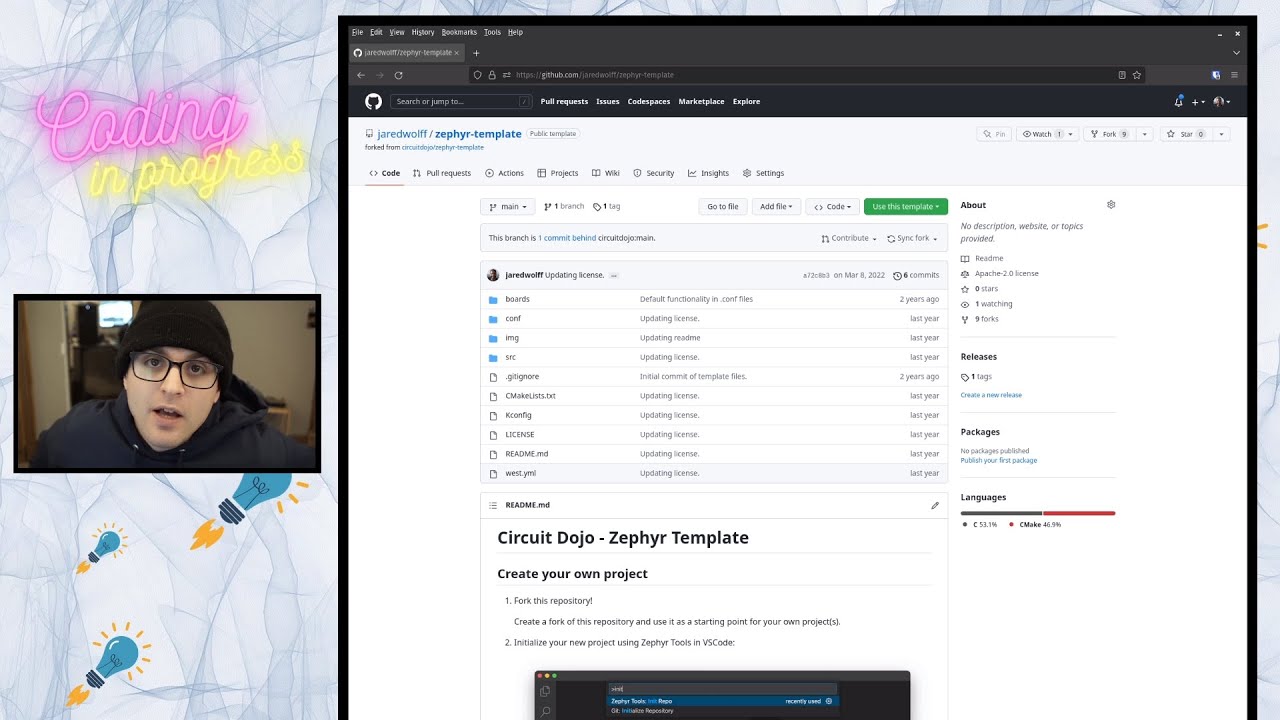Open the Security tab
The image size is (1280, 720).
[654, 173]
